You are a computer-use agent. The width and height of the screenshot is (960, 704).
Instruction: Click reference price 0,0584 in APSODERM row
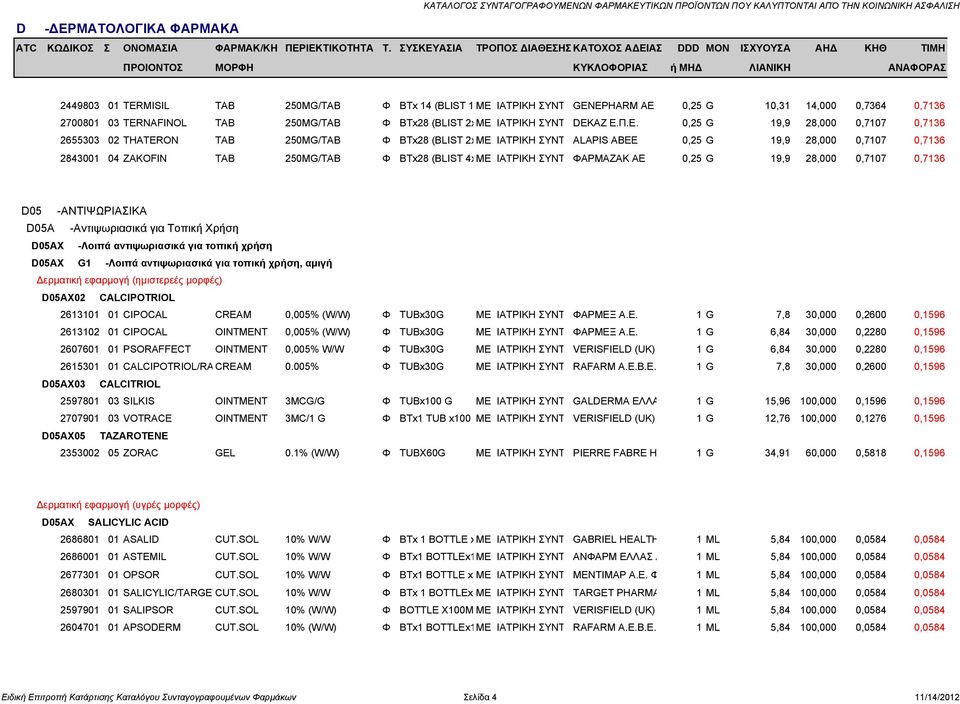point(929,627)
